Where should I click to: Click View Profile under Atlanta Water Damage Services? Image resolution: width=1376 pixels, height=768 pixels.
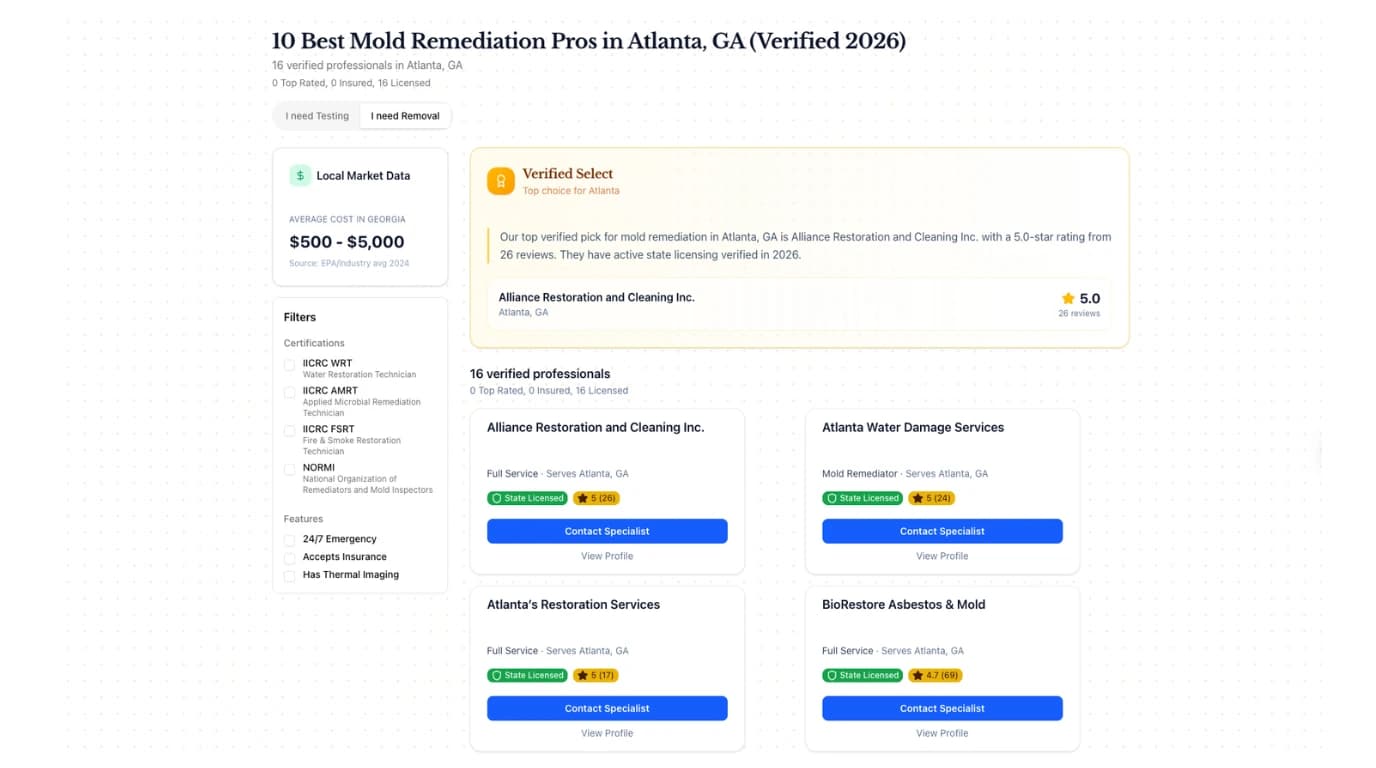pos(941,555)
